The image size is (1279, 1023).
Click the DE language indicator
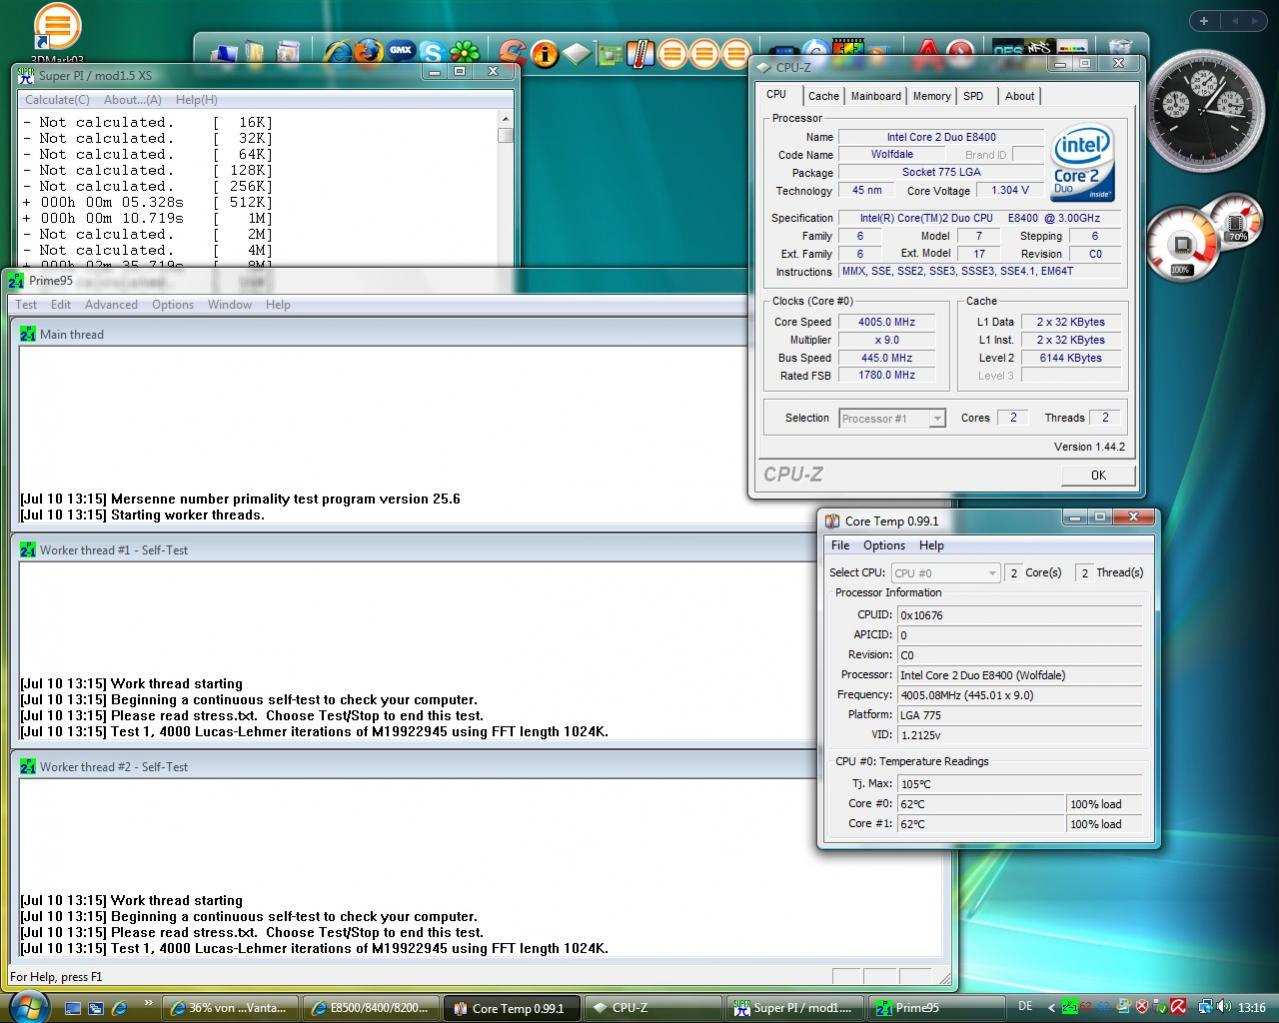click(x=1025, y=1007)
